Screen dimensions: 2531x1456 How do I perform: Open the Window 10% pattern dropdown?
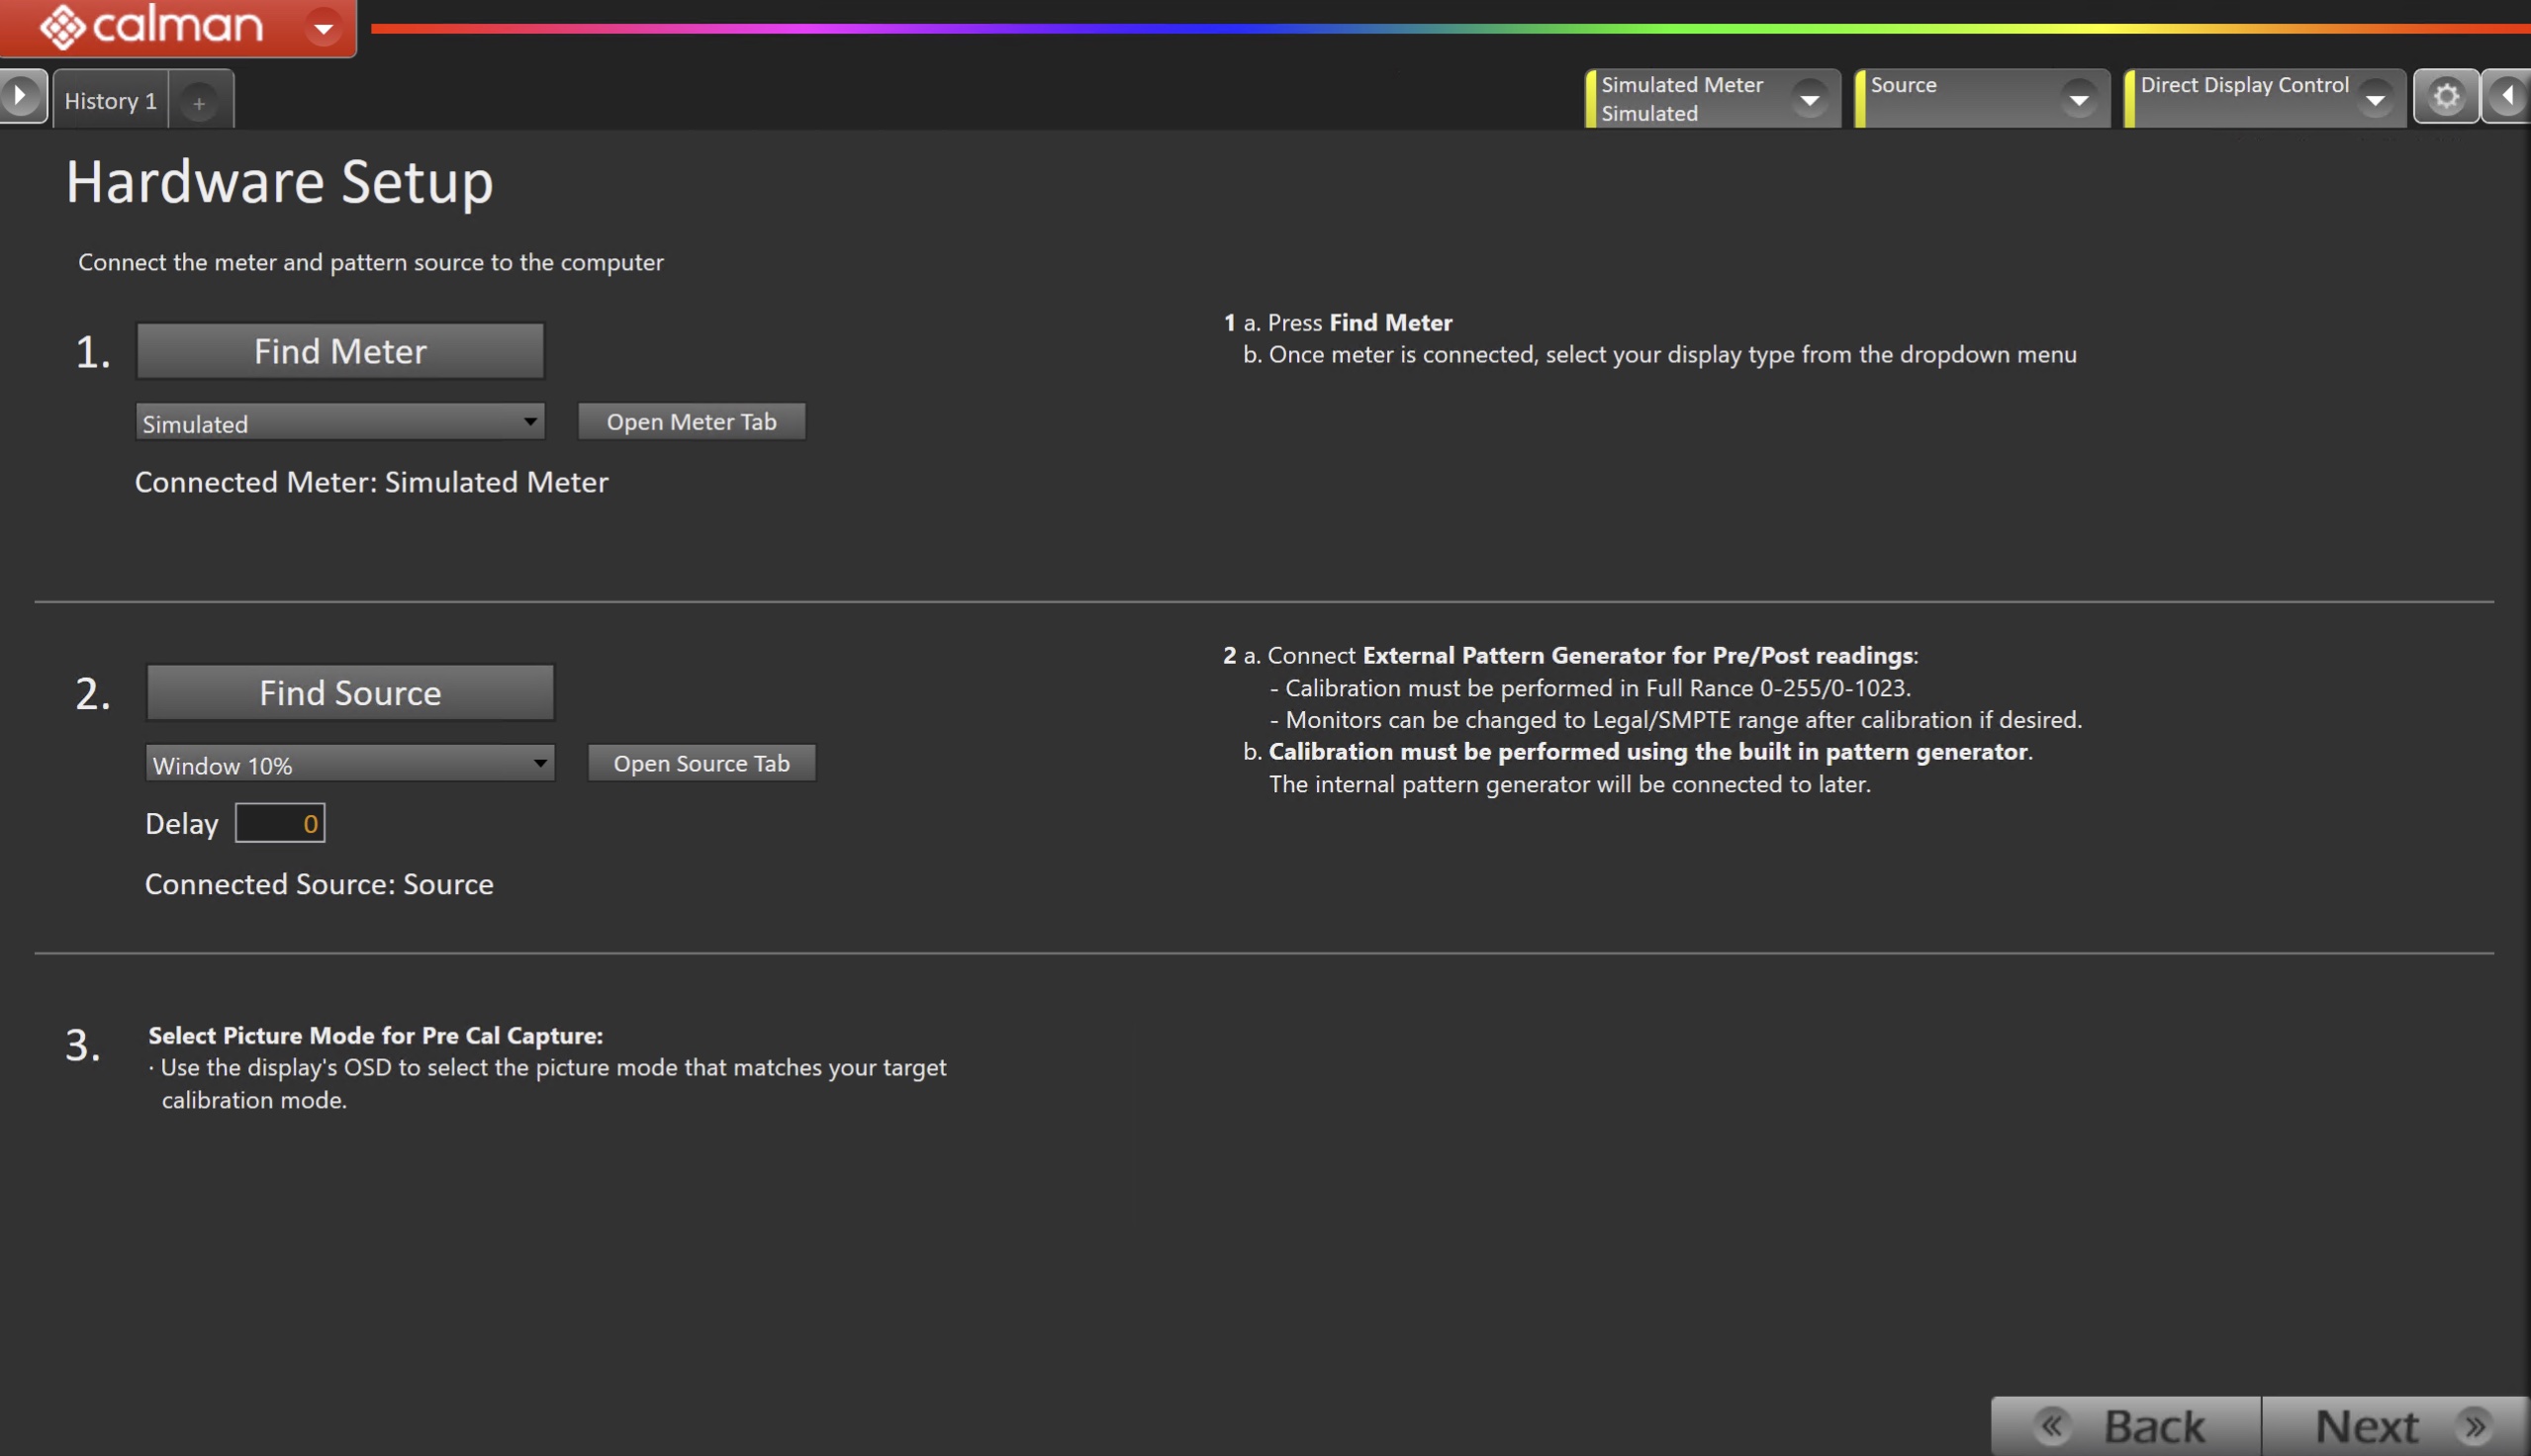click(x=350, y=765)
